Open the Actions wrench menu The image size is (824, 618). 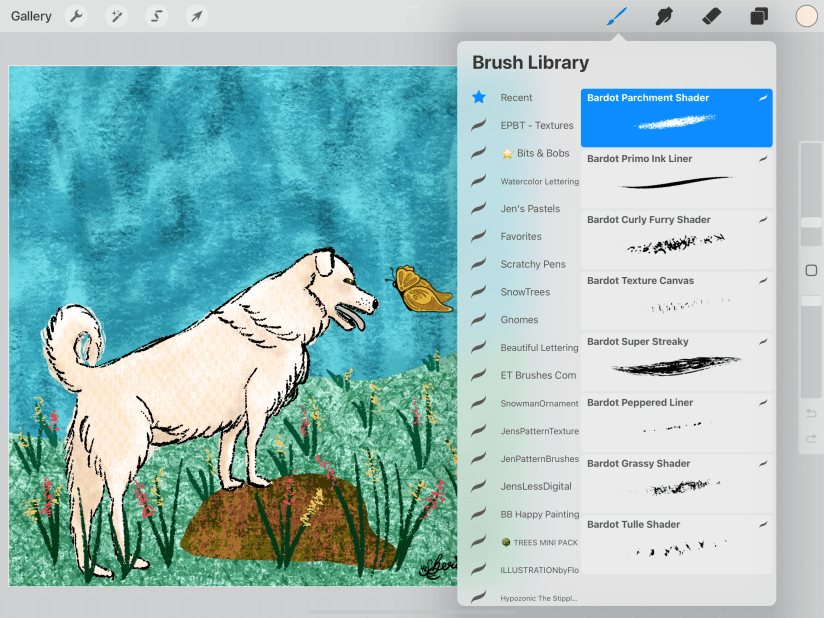pyautogui.click(x=76, y=16)
